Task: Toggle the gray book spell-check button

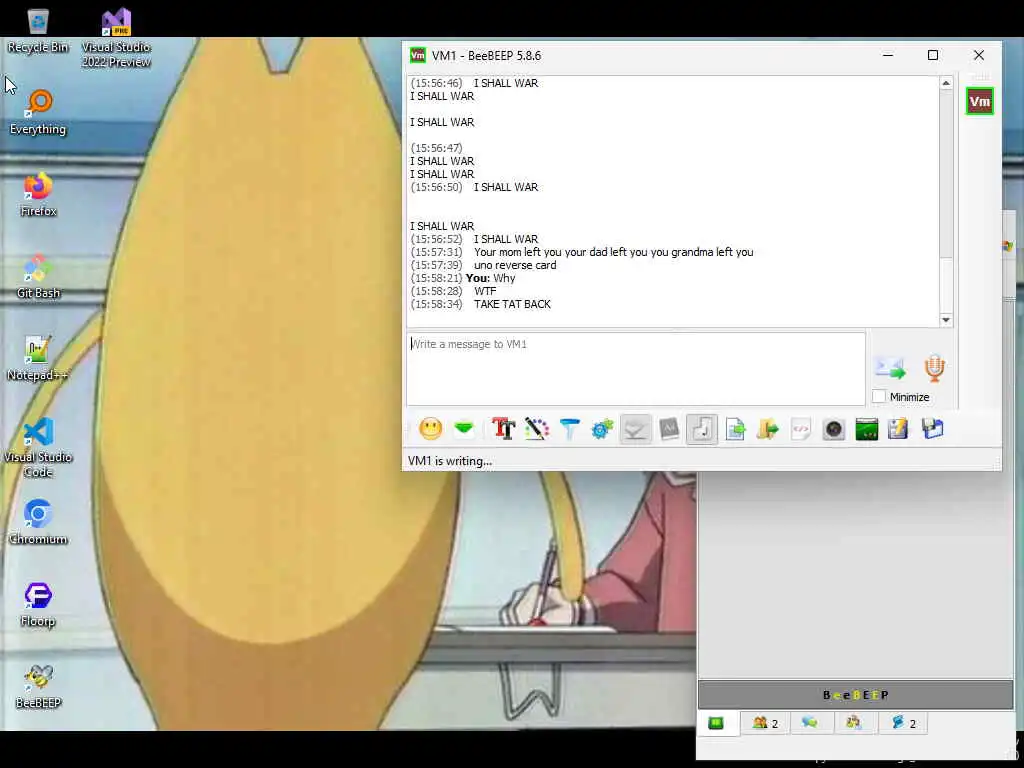Action: 669,429
